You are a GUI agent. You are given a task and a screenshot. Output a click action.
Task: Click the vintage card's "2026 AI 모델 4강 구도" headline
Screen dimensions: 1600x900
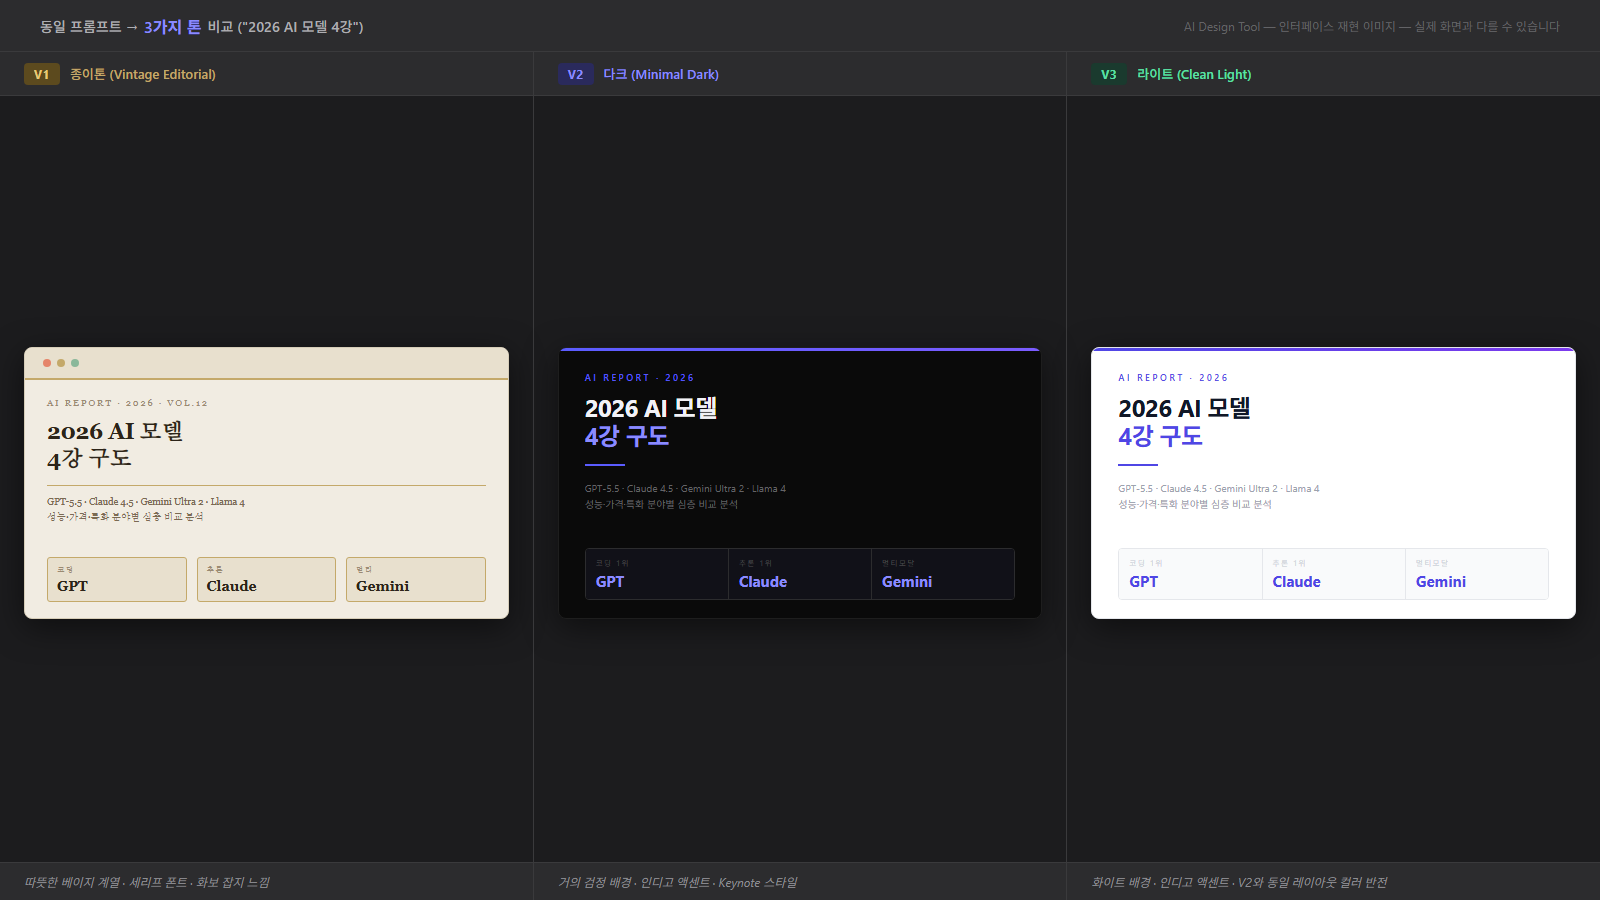(x=115, y=445)
